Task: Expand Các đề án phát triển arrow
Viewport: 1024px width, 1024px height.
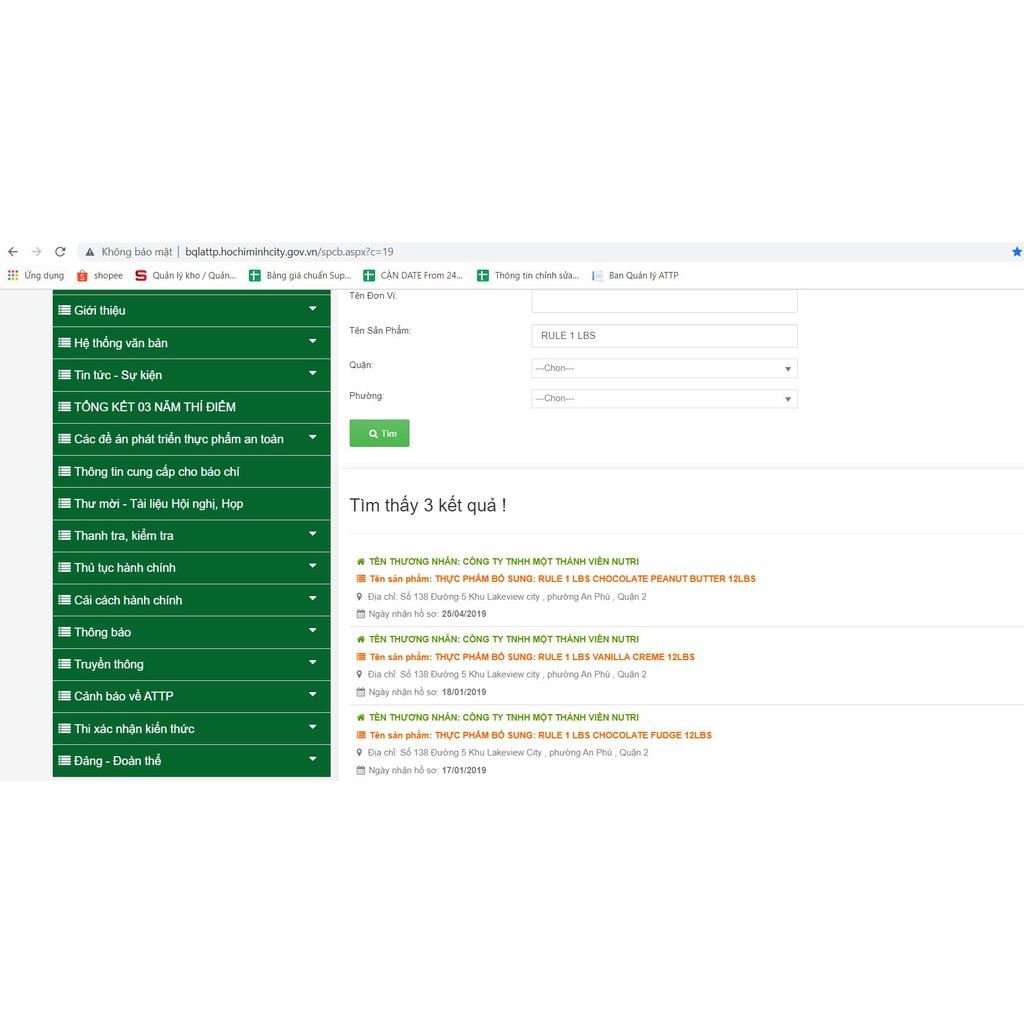Action: click(312, 437)
